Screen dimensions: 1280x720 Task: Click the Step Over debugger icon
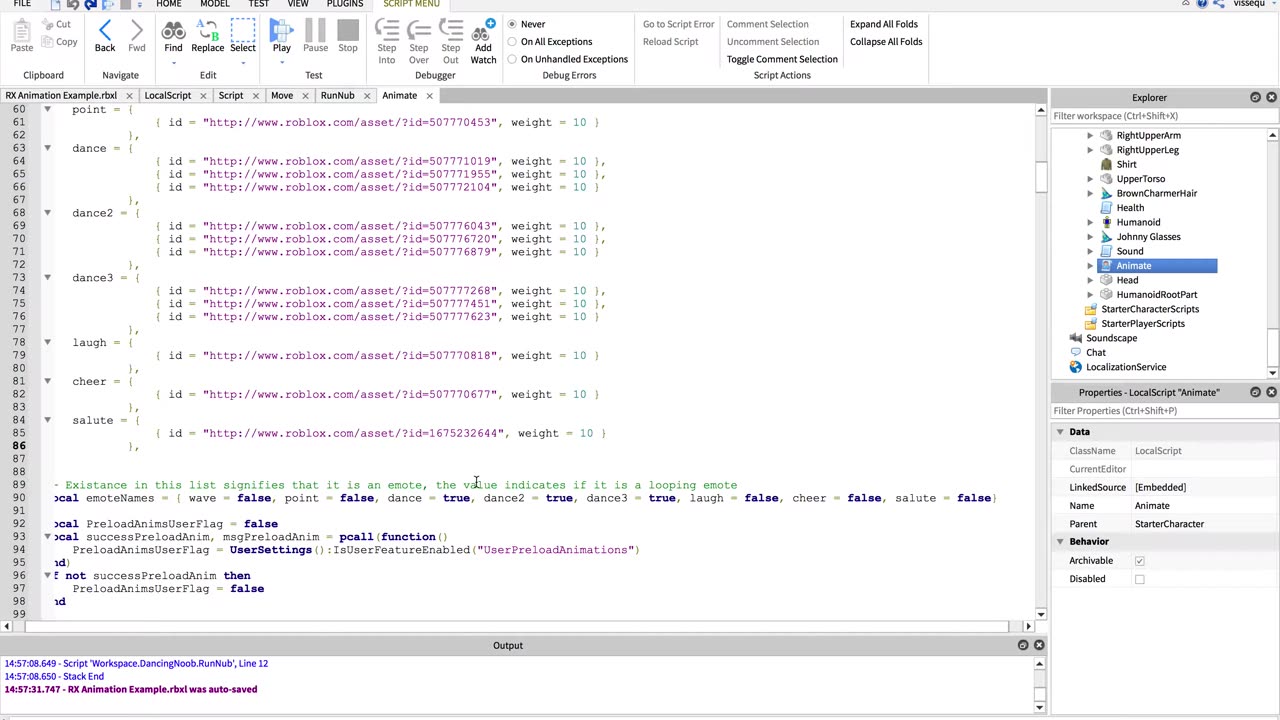[419, 30]
